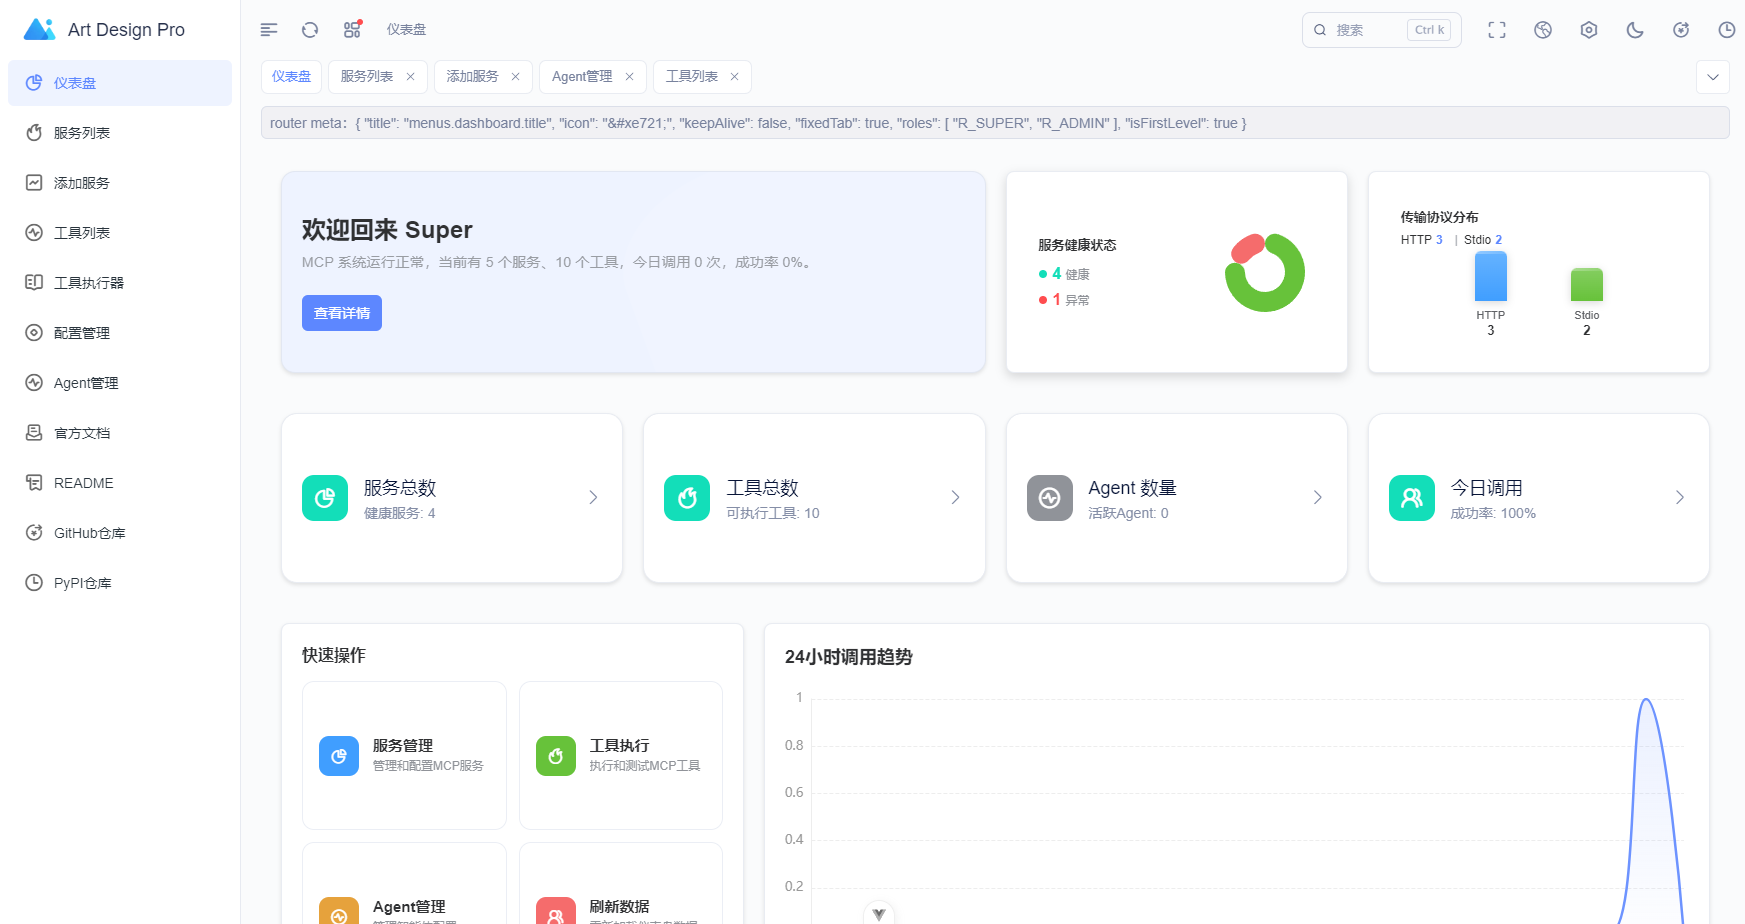The width and height of the screenshot is (1745, 924).
Task: Expand the Agent 数量 card arrow
Action: [1317, 497]
